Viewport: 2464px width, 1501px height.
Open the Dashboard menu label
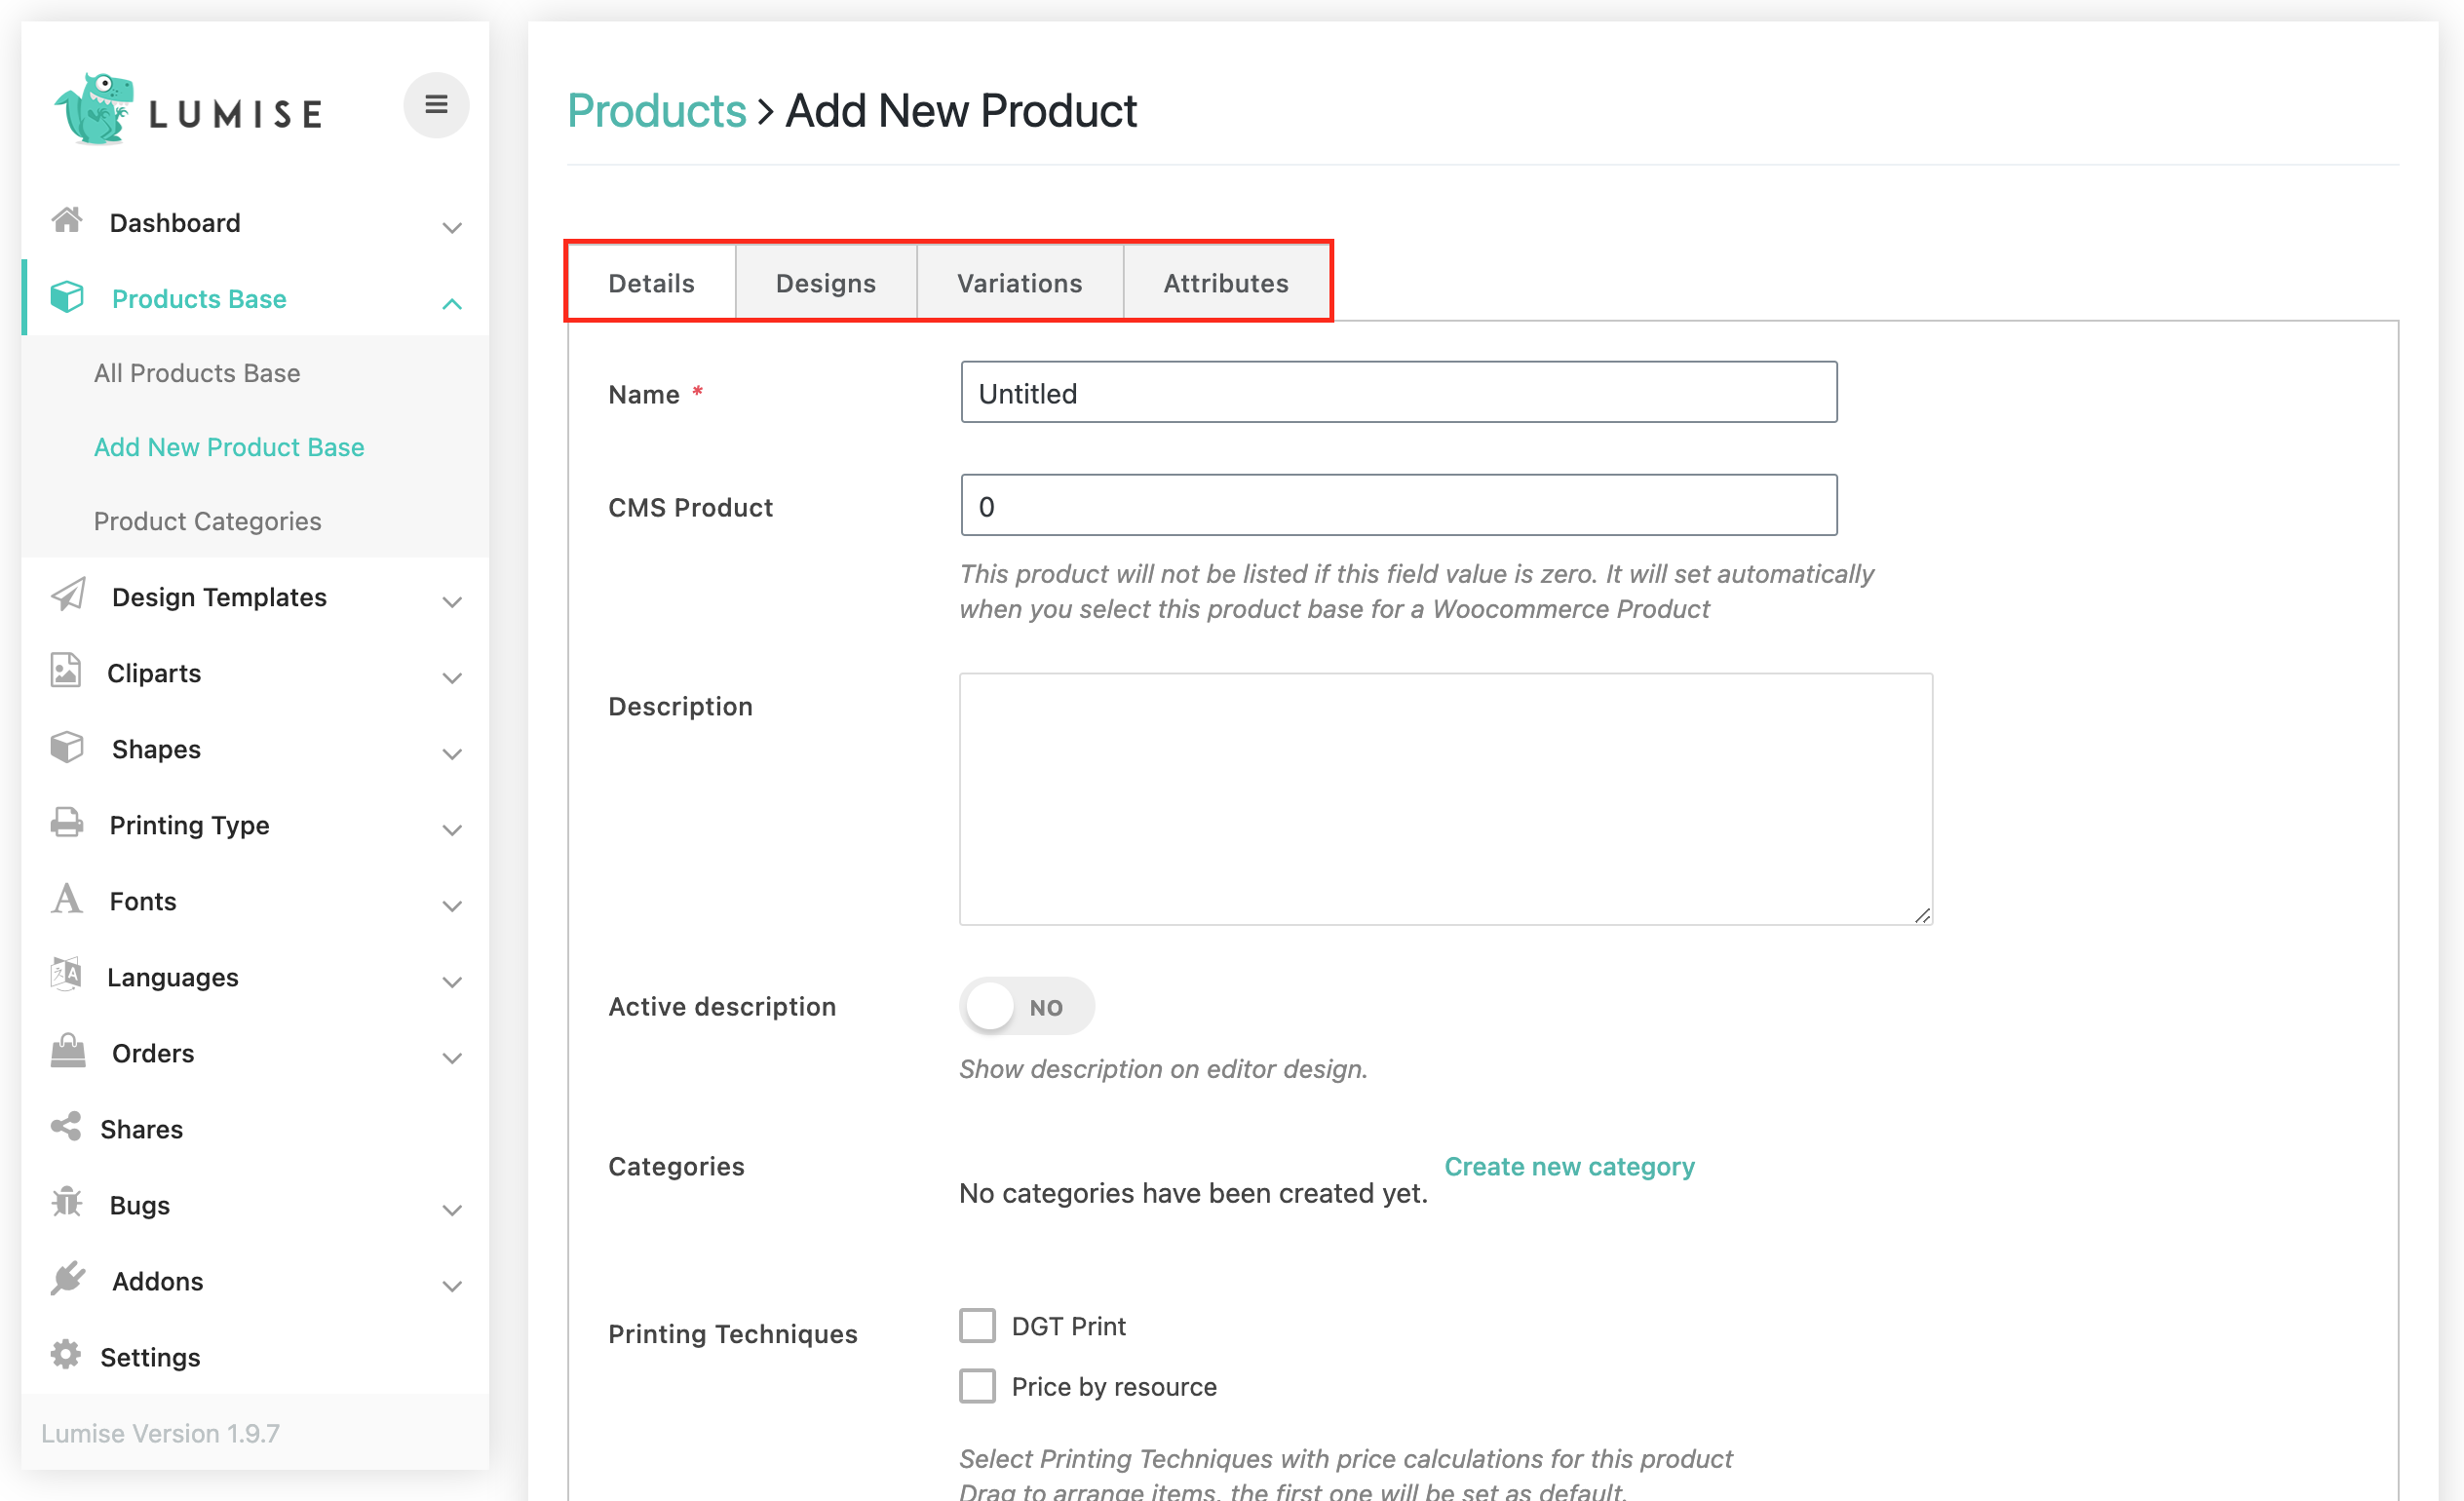pos(175,222)
